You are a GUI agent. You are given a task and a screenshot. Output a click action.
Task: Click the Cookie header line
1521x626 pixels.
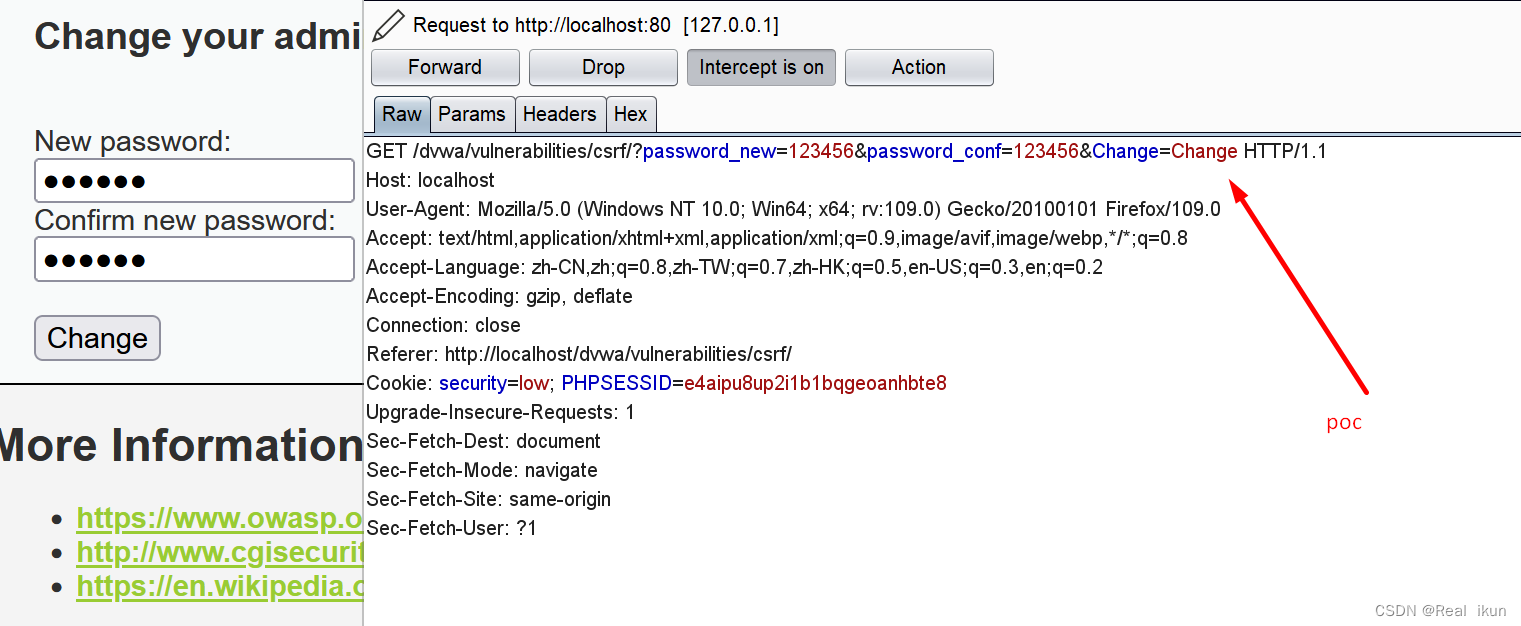tap(656, 384)
